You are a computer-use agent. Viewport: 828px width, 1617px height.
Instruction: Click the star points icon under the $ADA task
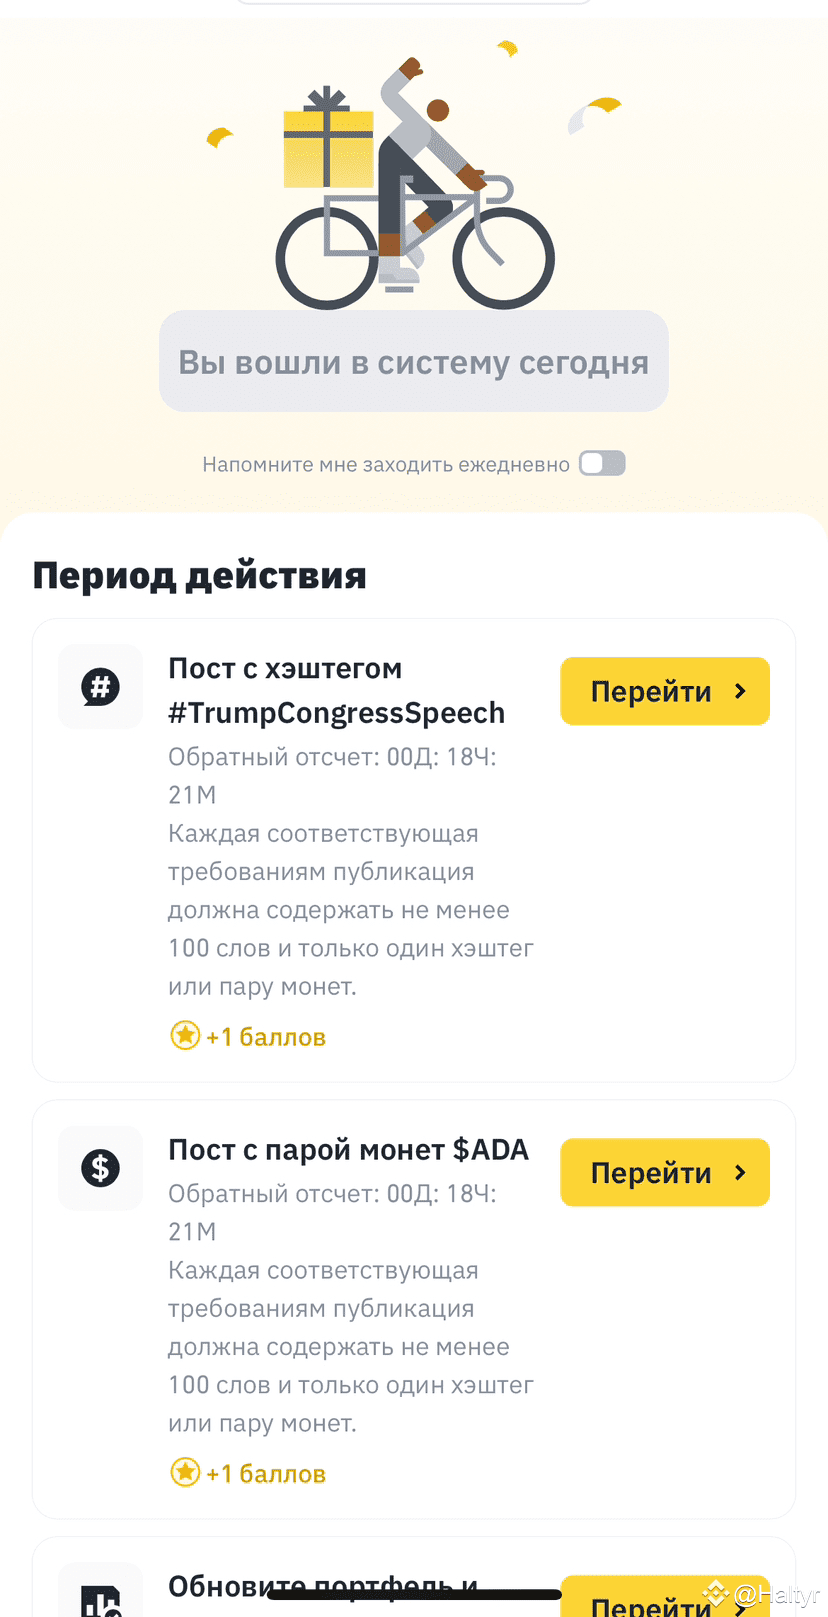click(185, 1473)
